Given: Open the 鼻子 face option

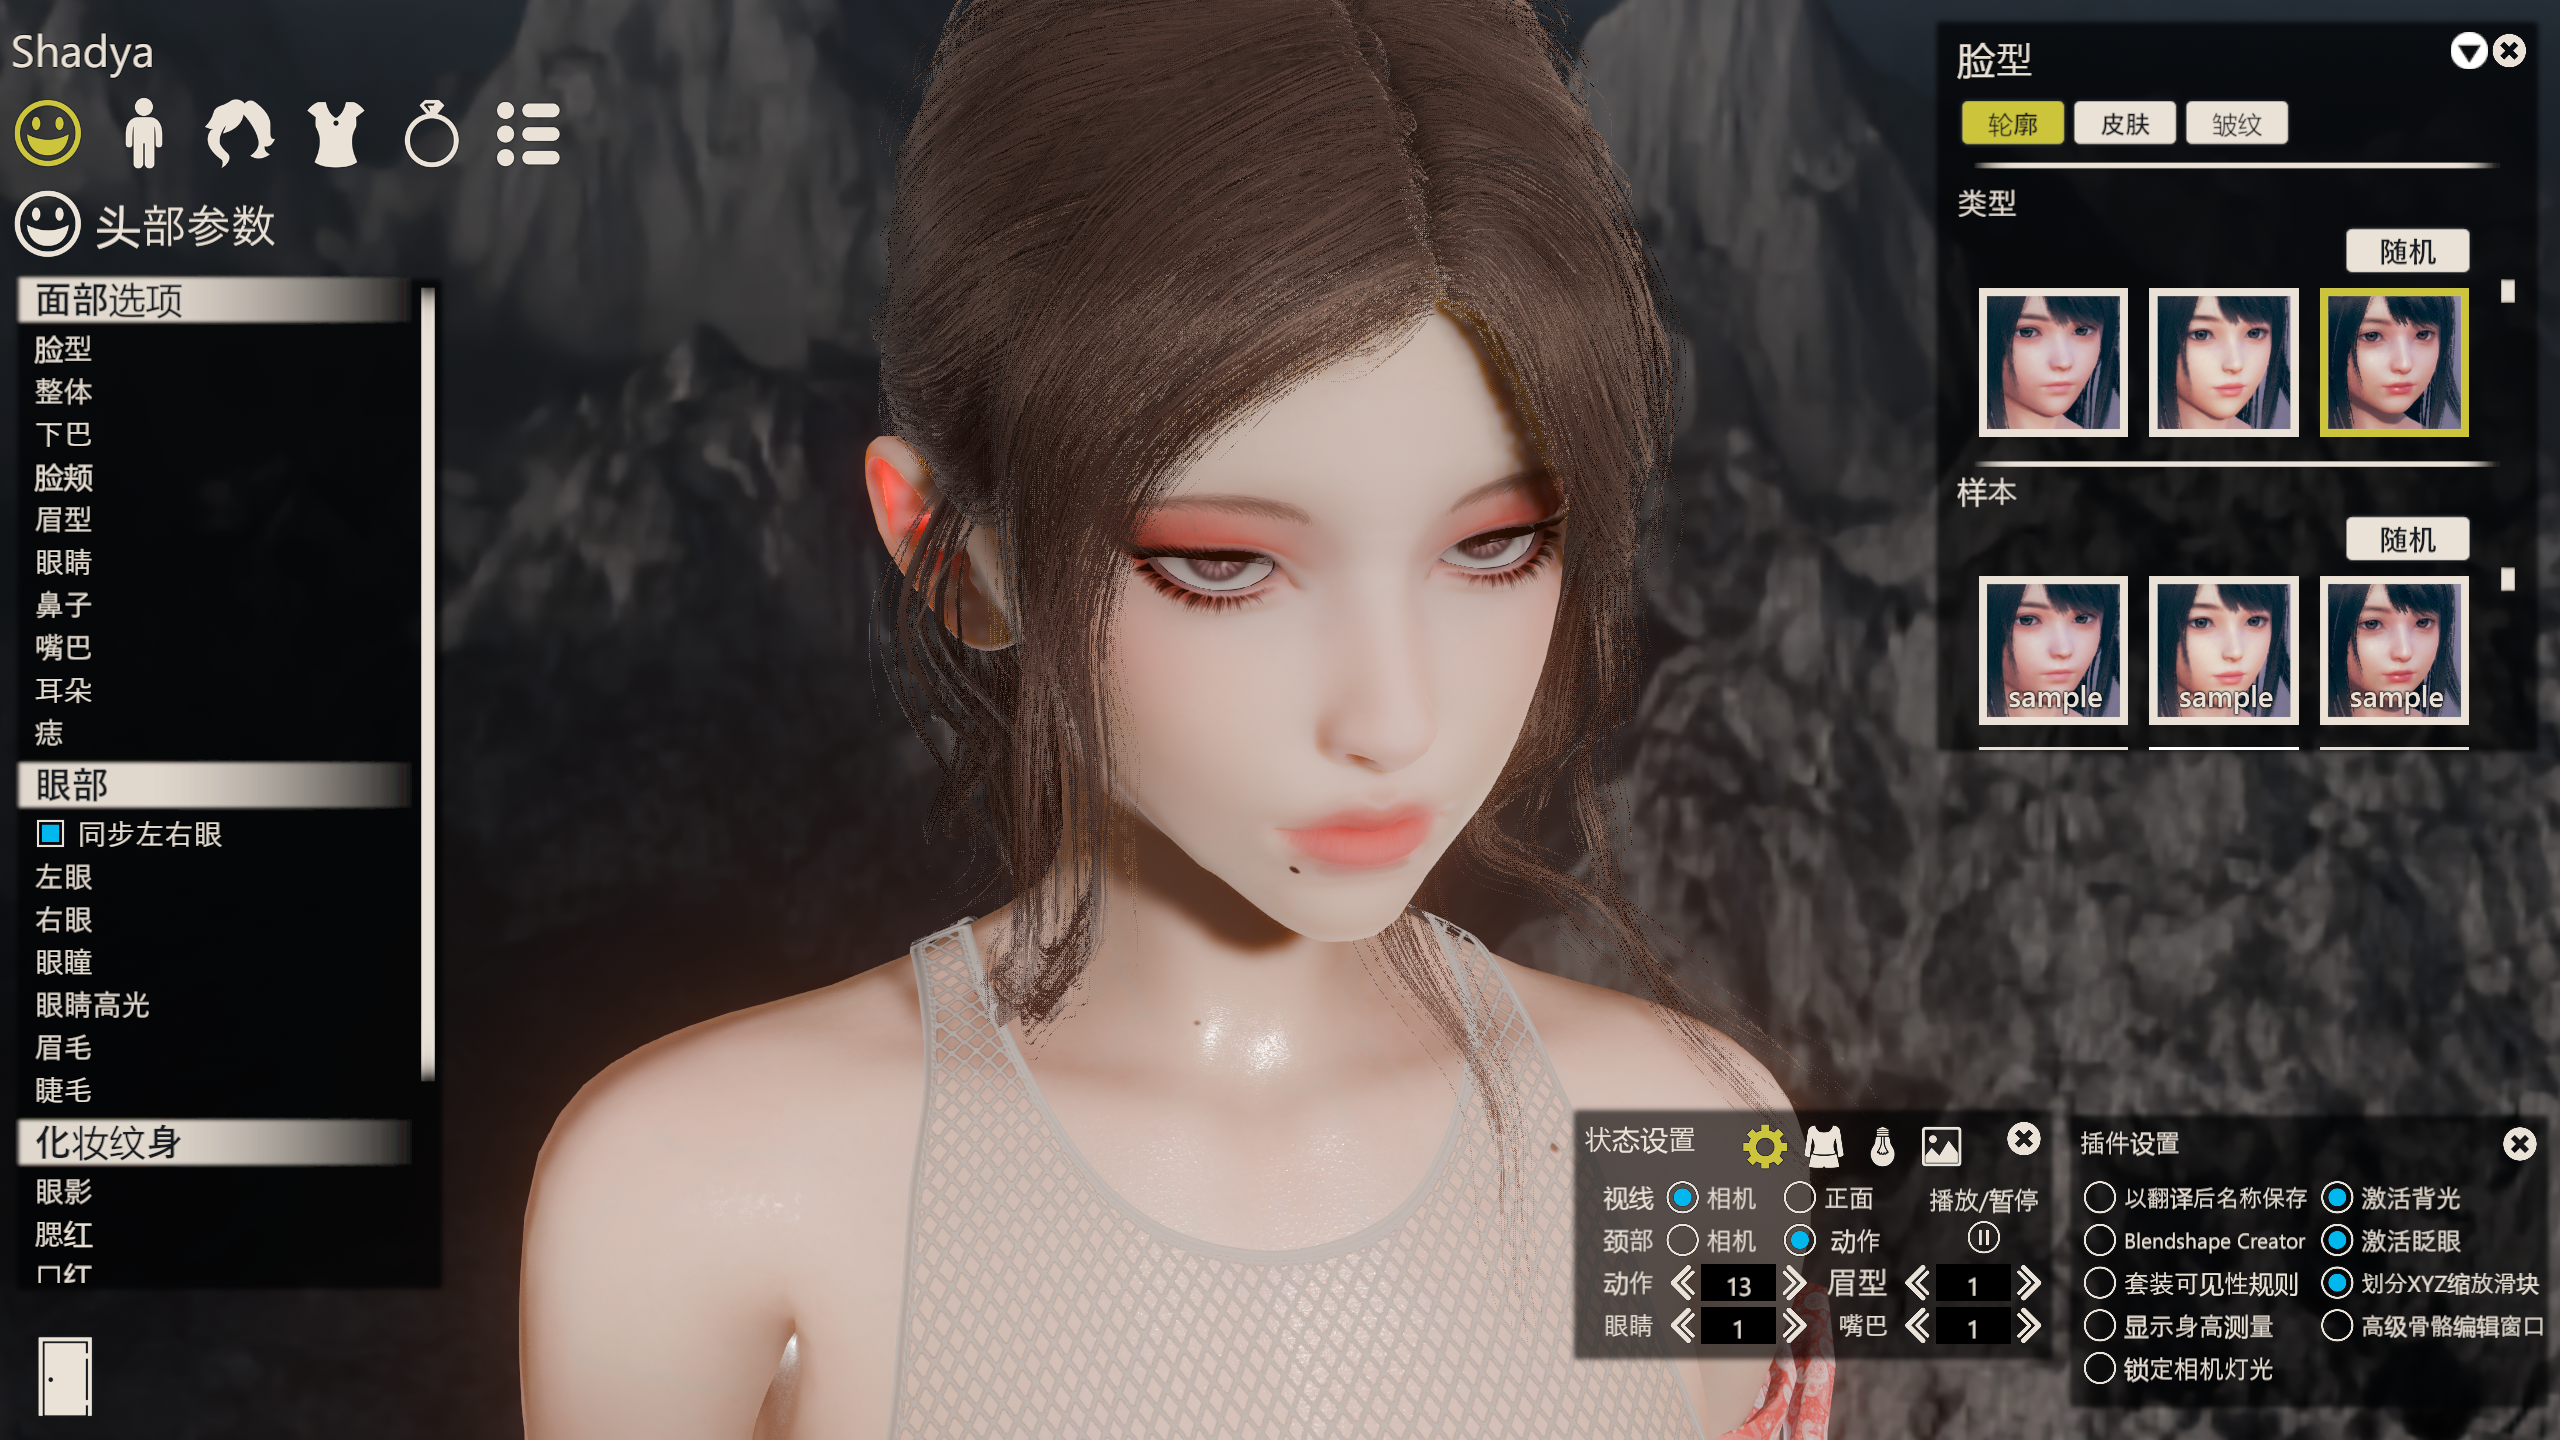Looking at the screenshot, I should tap(63, 605).
